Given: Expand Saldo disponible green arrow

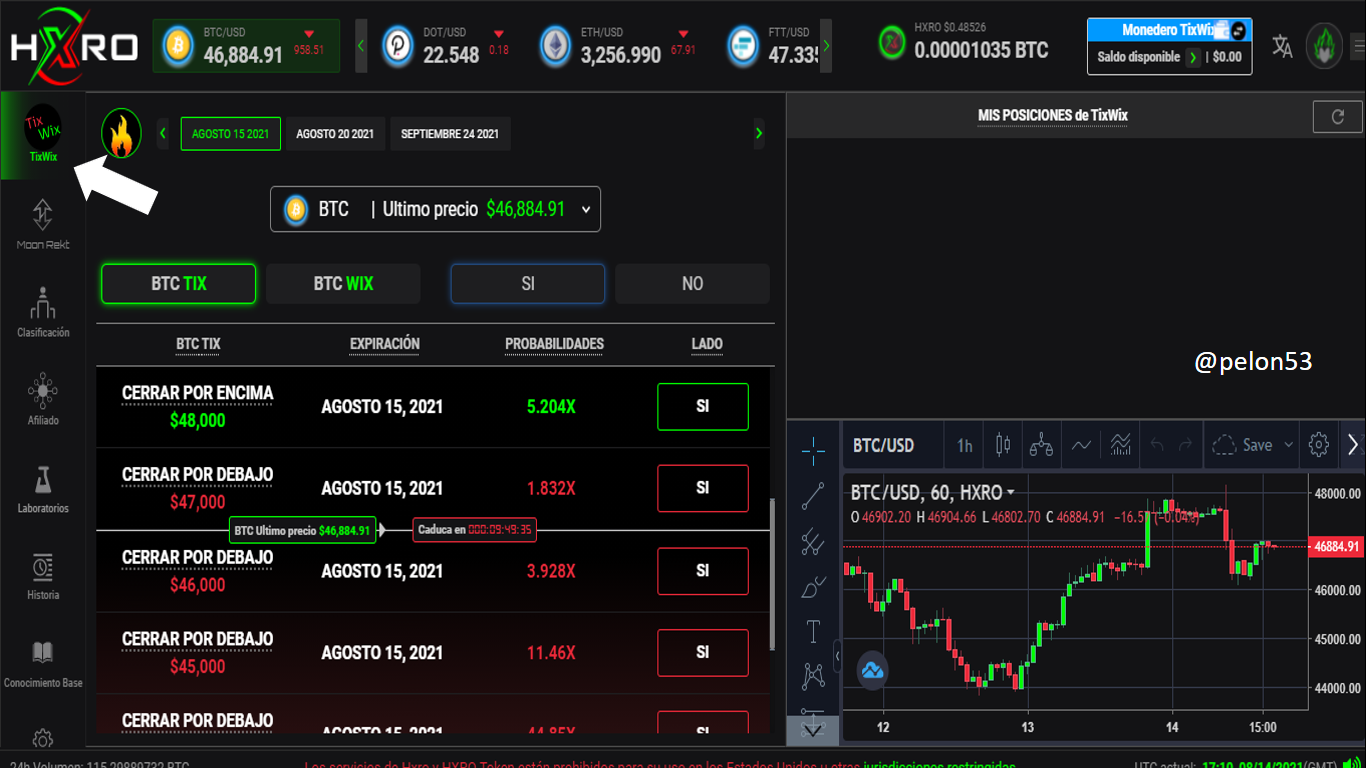Looking at the screenshot, I should point(1193,57).
